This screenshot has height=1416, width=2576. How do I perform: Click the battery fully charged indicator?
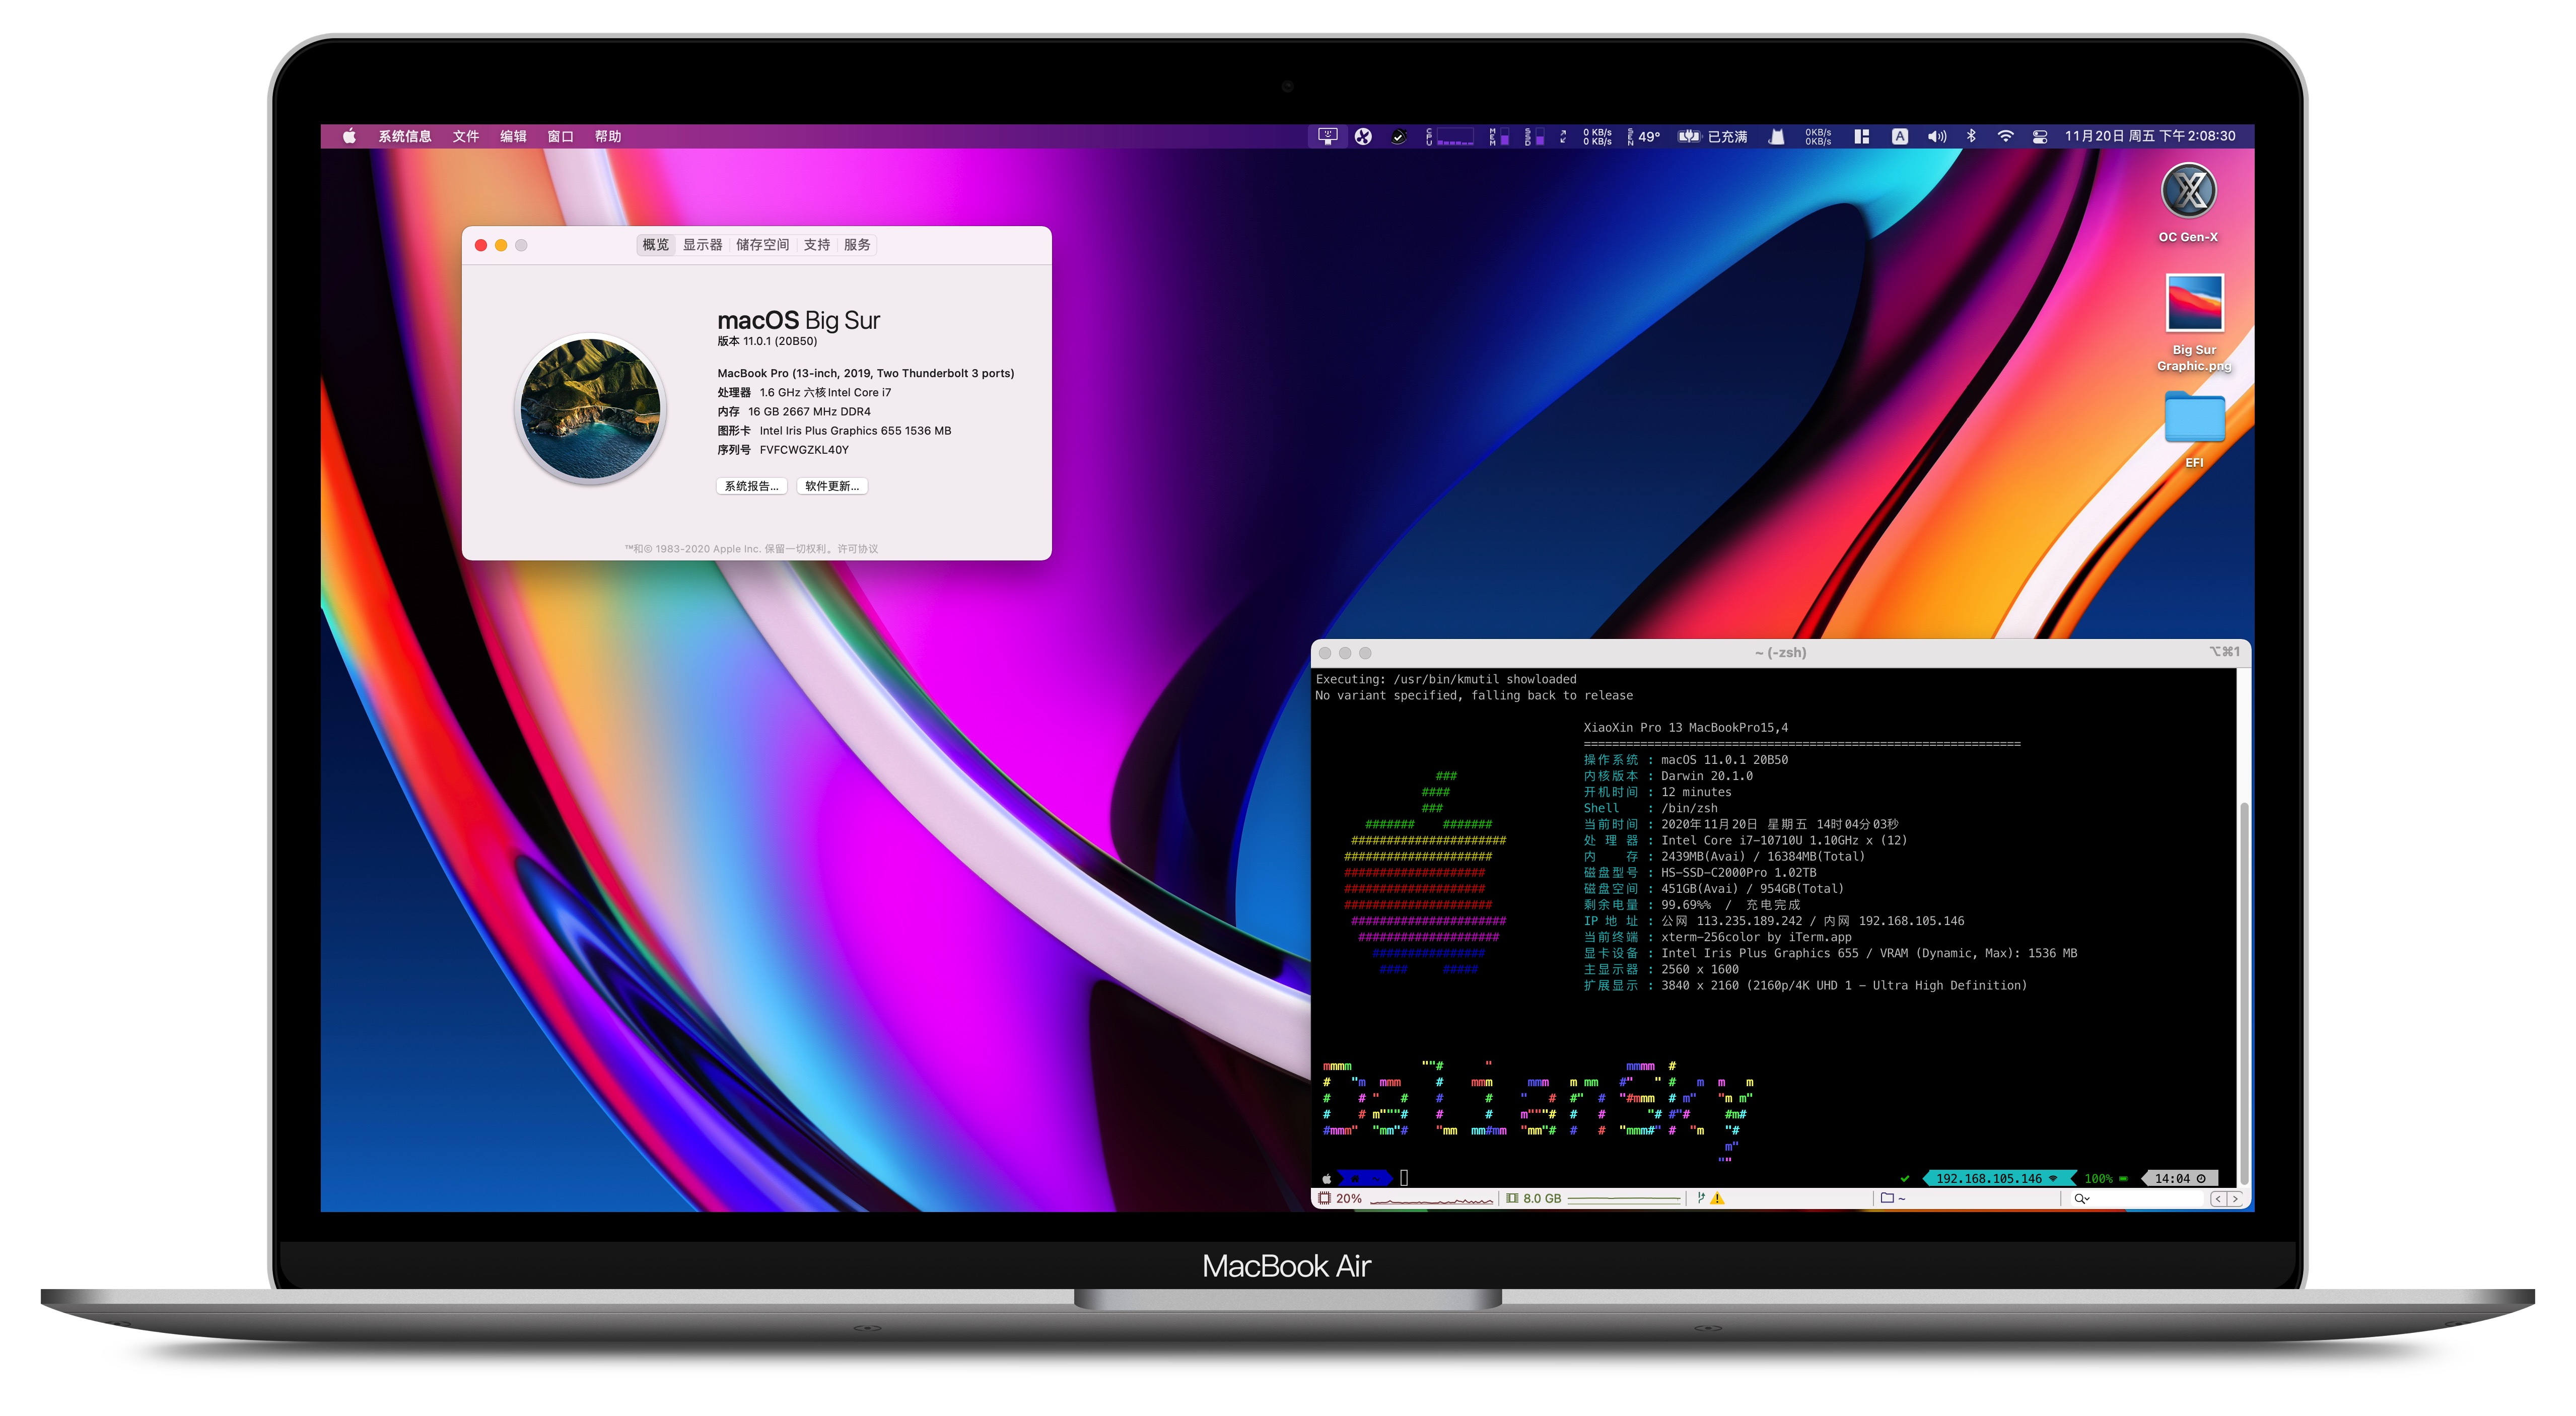tap(1713, 136)
